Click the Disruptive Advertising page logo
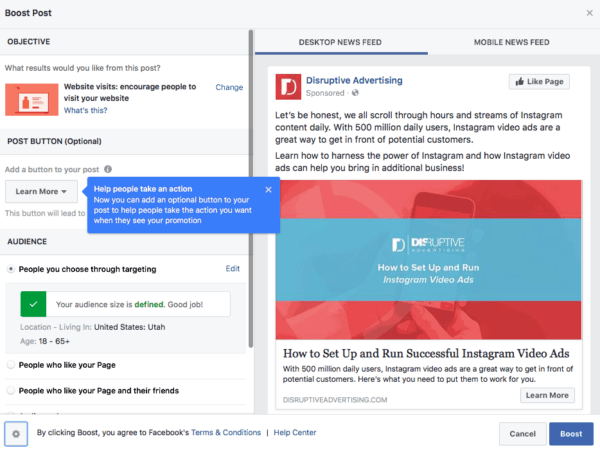The image size is (600, 450). (288, 87)
